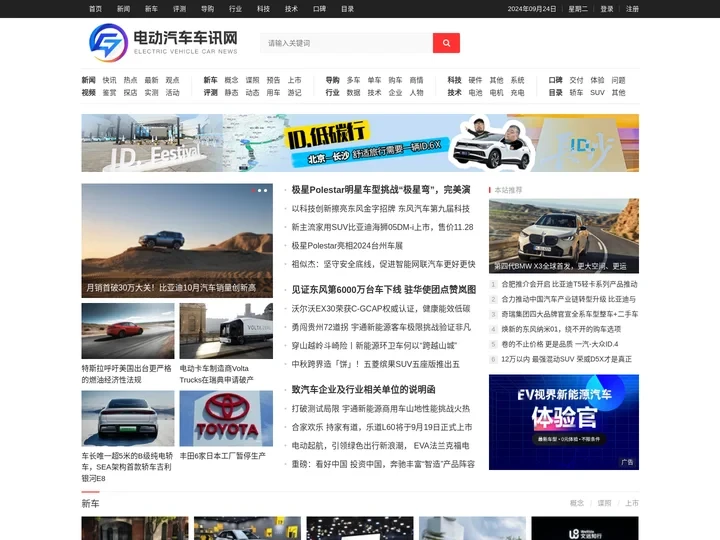
Task: Open headline 极星Polestar明星车型挑战"极星弯"
Action: pos(381,190)
